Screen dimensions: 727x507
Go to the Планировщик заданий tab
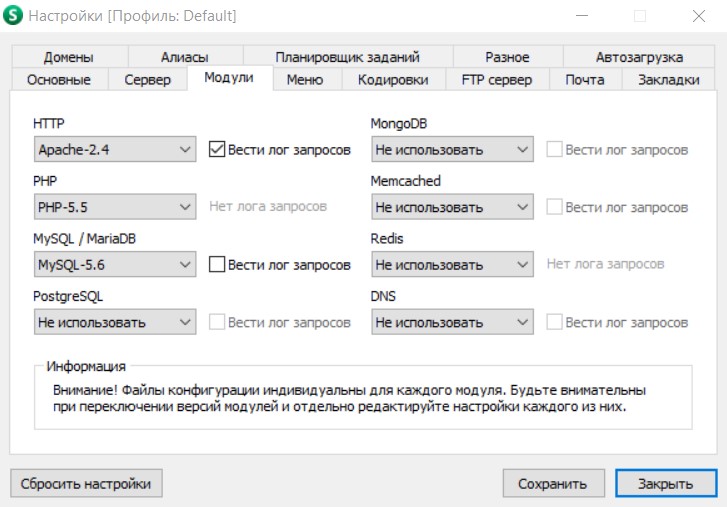[x=348, y=57]
